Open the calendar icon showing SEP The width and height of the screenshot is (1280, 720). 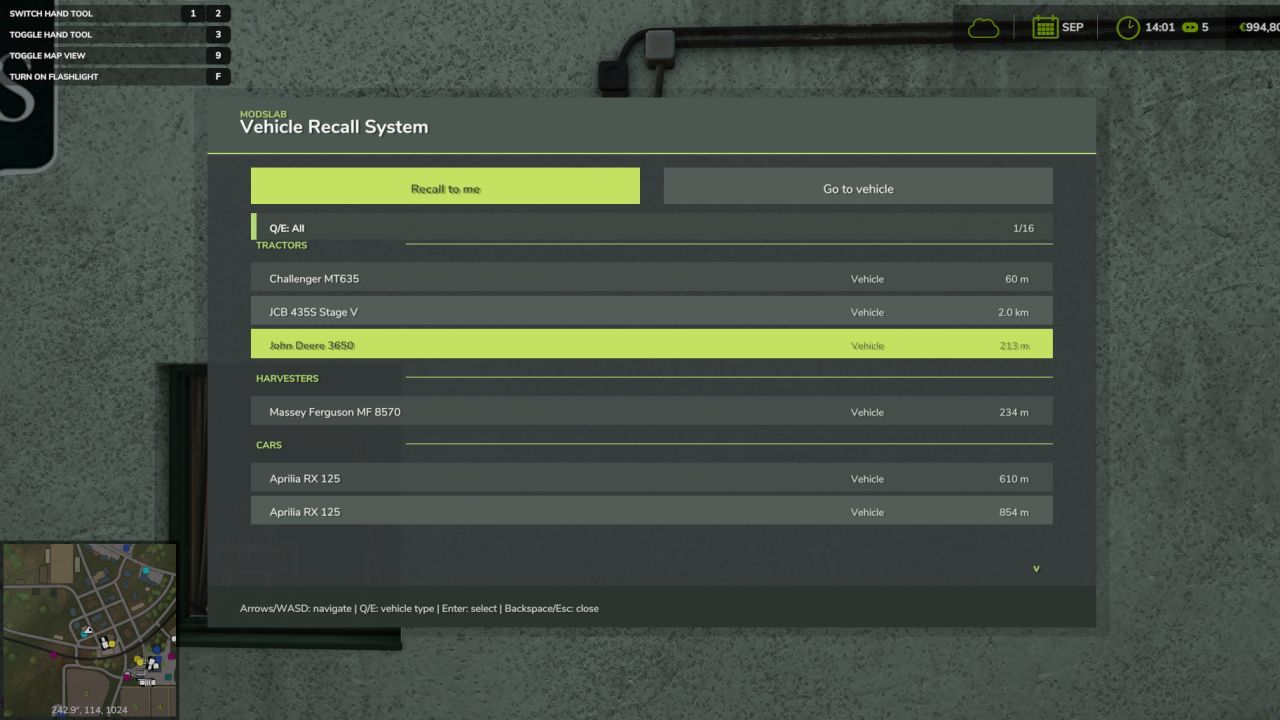(1043, 26)
